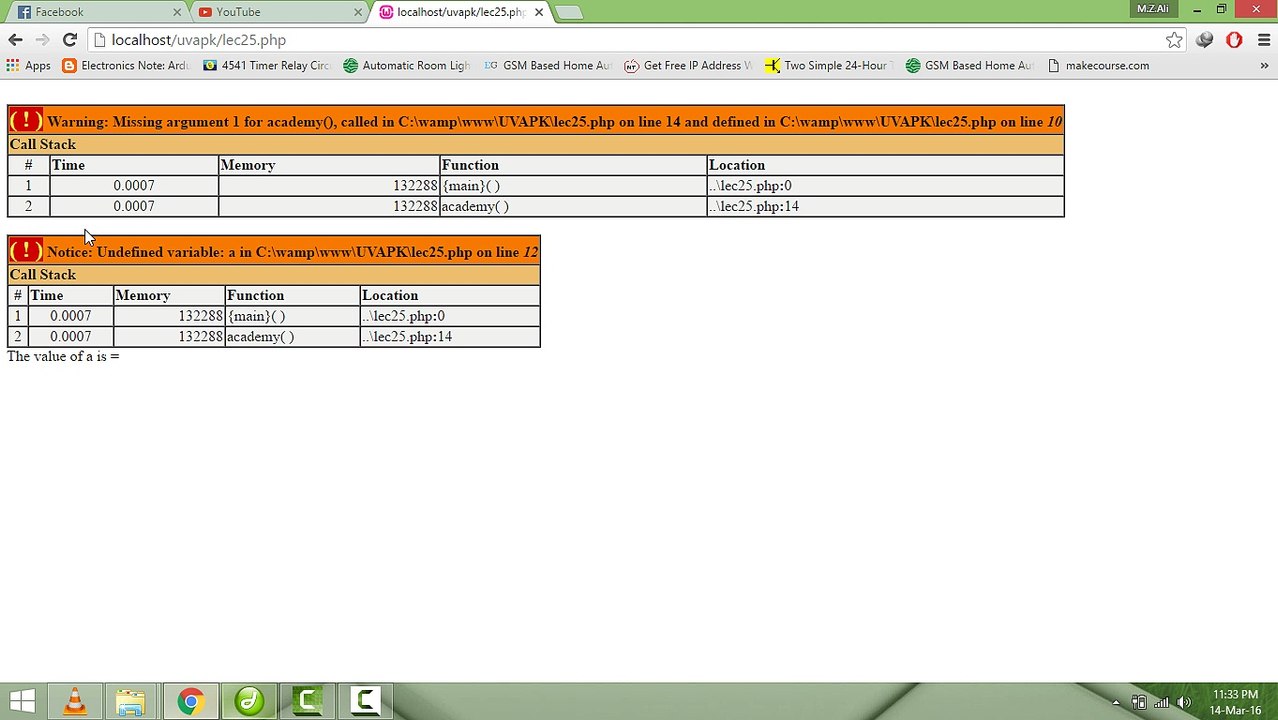The height and width of the screenshot is (720, 1278).
Task: Open Dreamweaver from the taskbar
Action: (249, 701)
